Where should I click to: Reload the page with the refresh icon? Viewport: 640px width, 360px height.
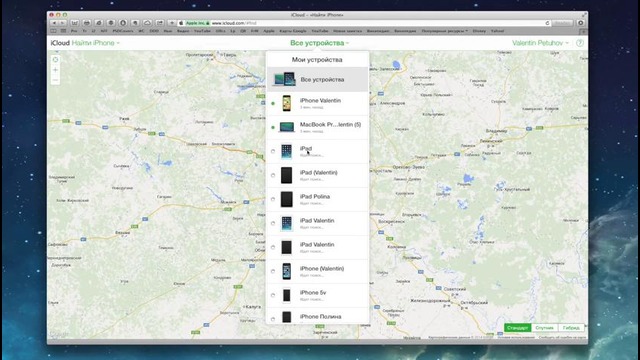547,23
